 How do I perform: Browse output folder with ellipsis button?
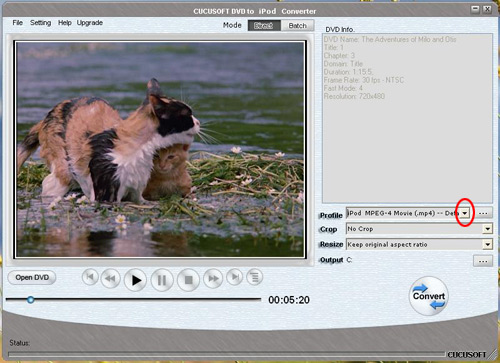click(x=483, y=261)
